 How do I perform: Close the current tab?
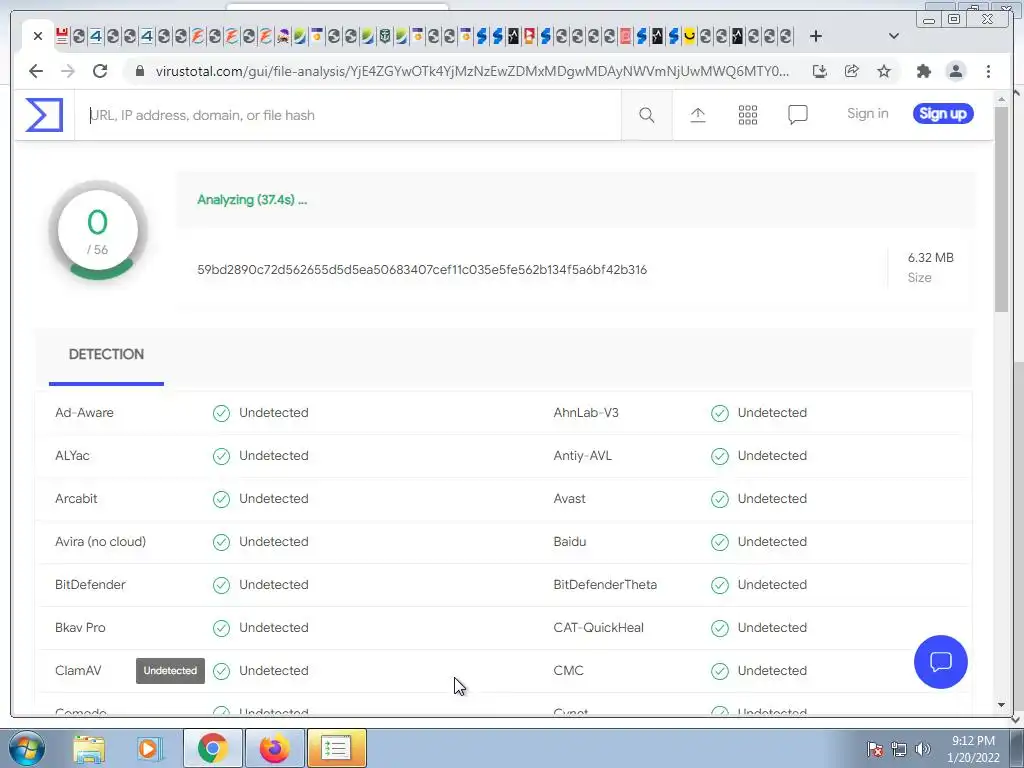[x=38, y=36]
